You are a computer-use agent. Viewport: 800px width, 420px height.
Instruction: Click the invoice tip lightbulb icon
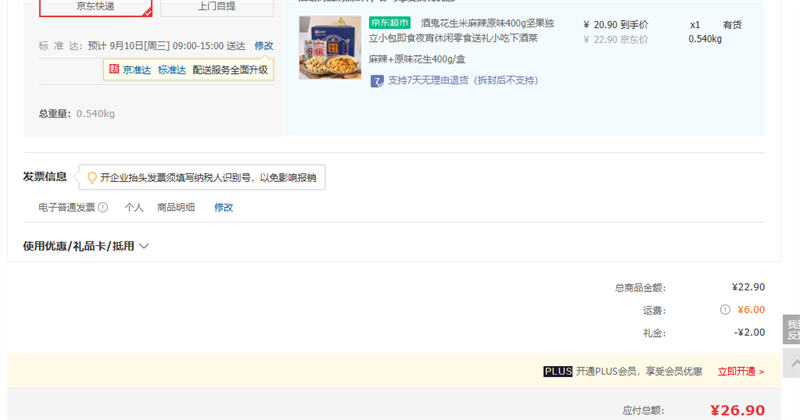[92, 178]
